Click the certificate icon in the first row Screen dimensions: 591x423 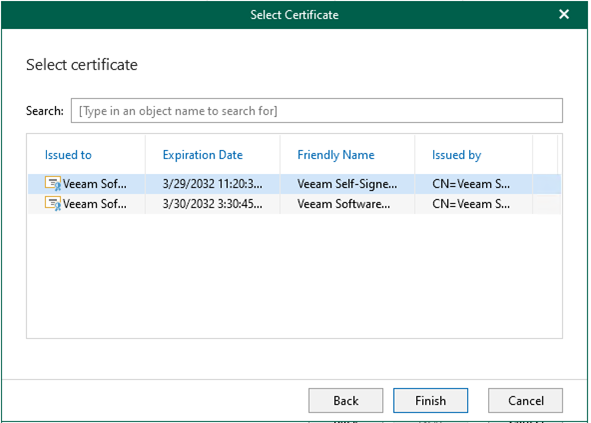(53, 184)
